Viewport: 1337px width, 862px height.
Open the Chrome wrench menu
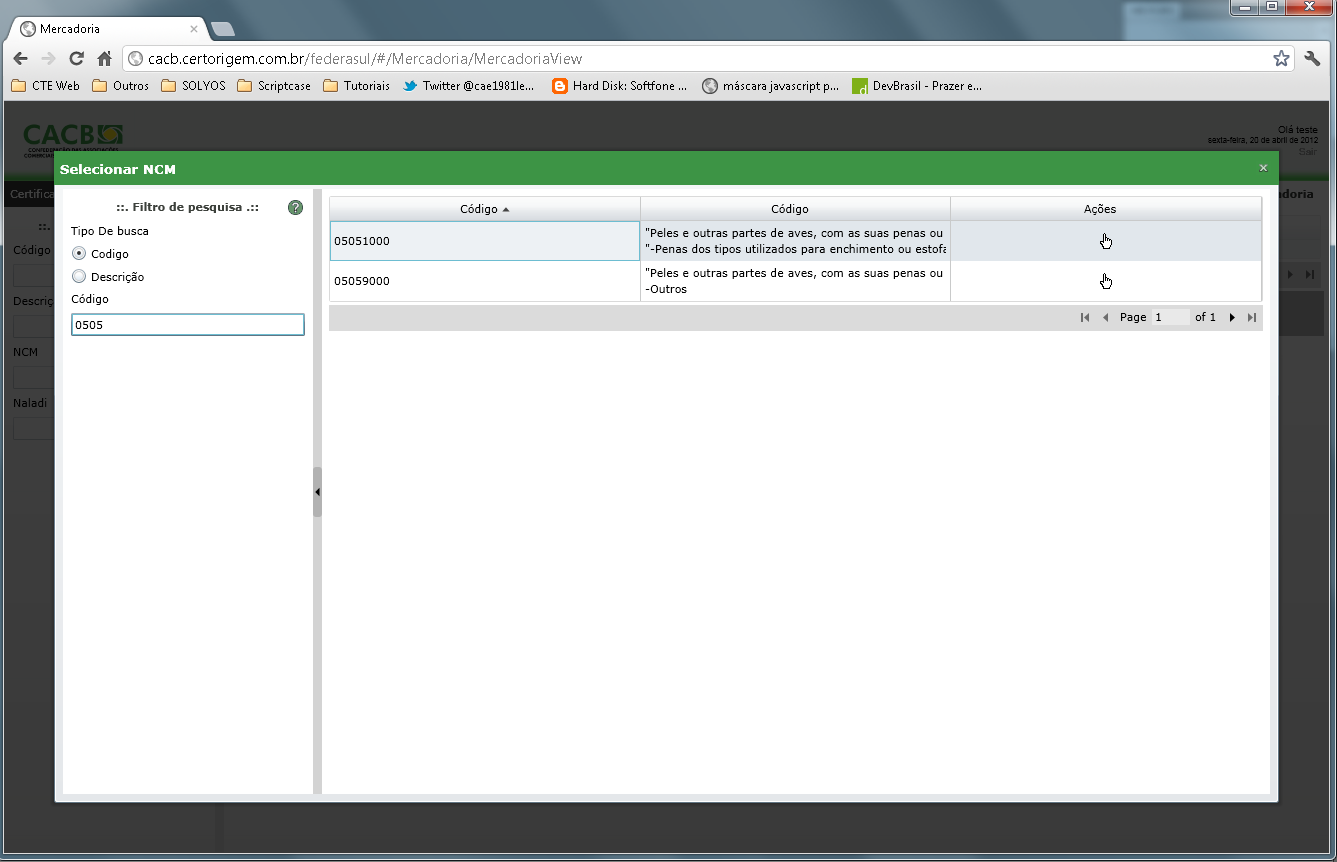(1313, 59)
